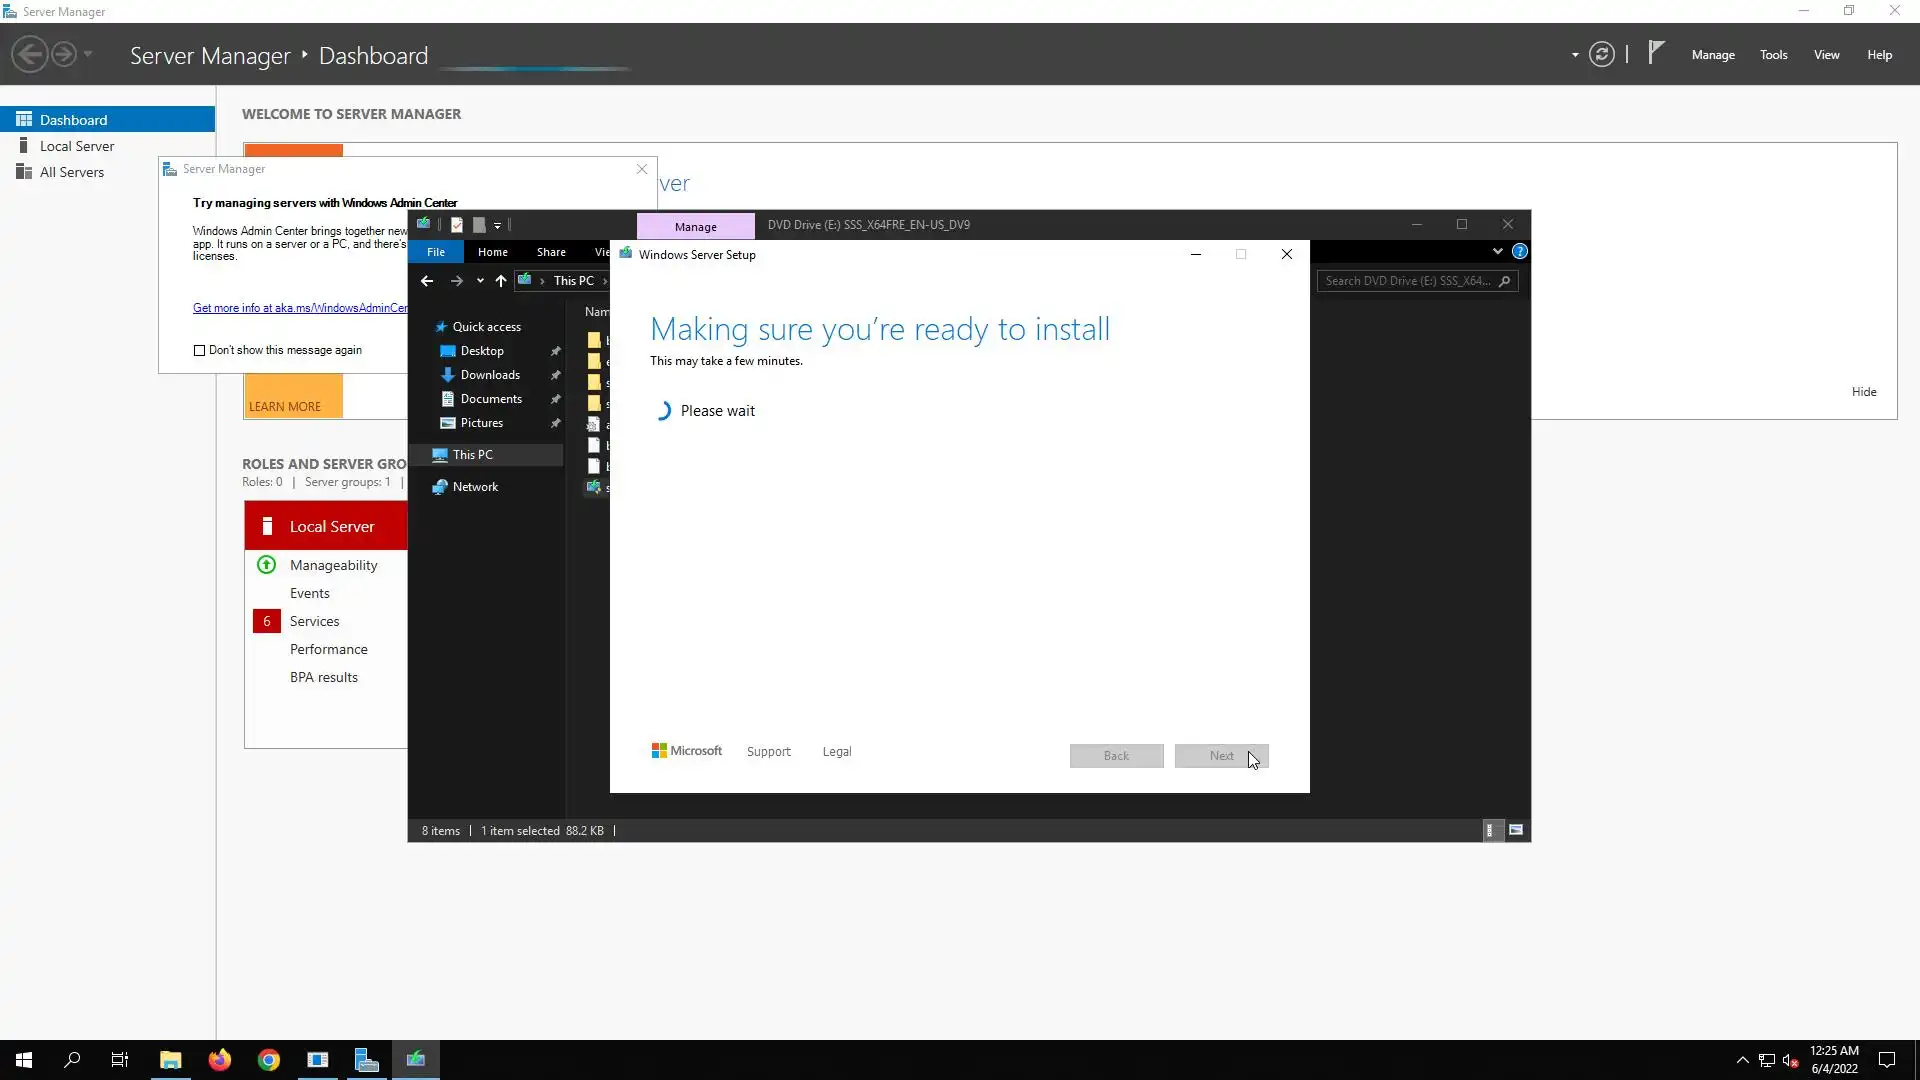Open Google Chrome from the taskbar
This screenshot has height=1080, width=1920.
(268, 1060)
